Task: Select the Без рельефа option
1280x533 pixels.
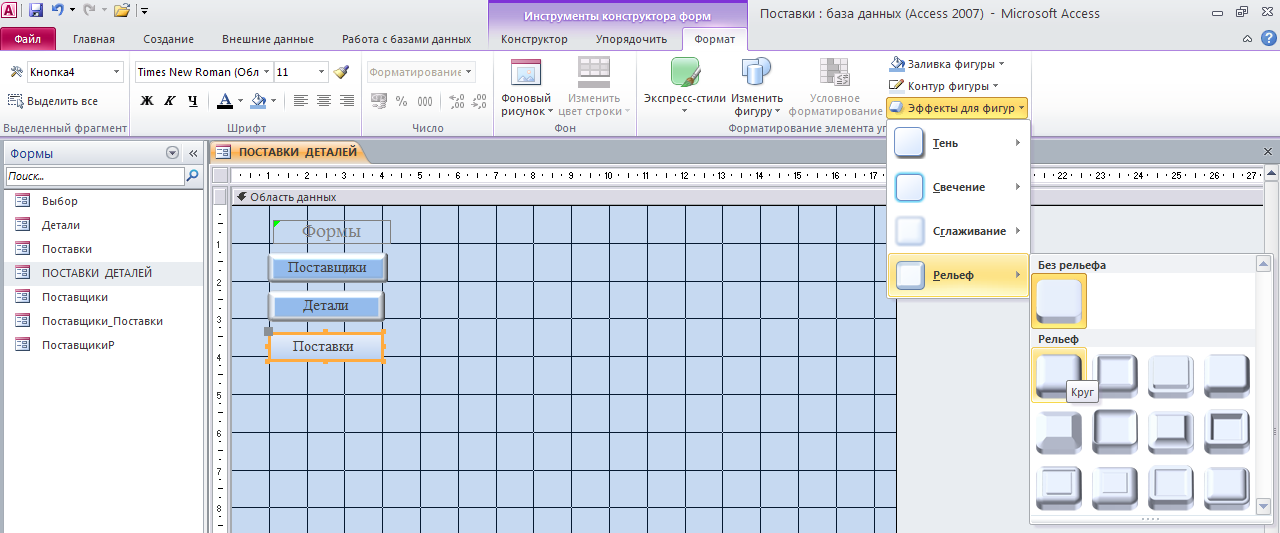Action: (x=1059, y=301)
